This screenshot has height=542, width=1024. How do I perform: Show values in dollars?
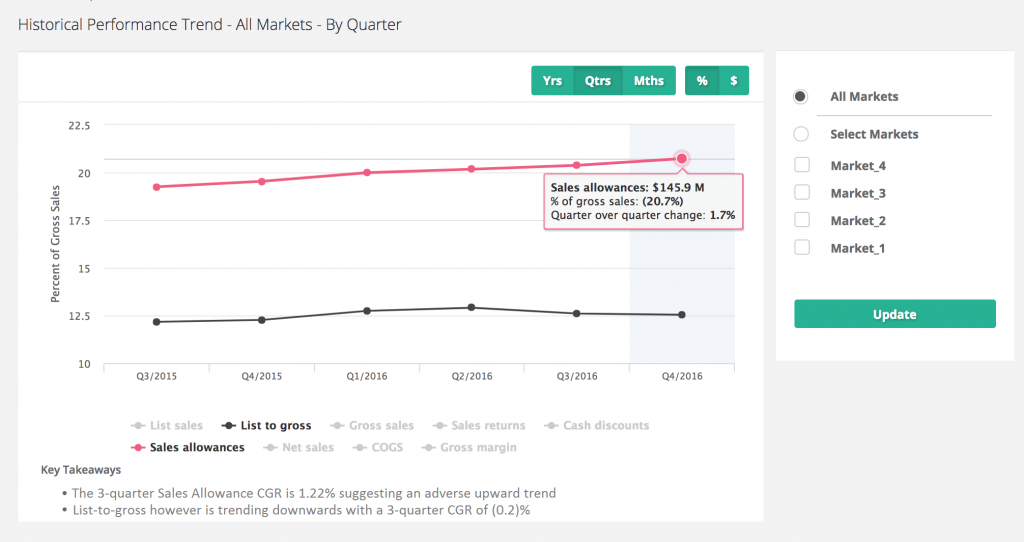(x=733, y=81)
